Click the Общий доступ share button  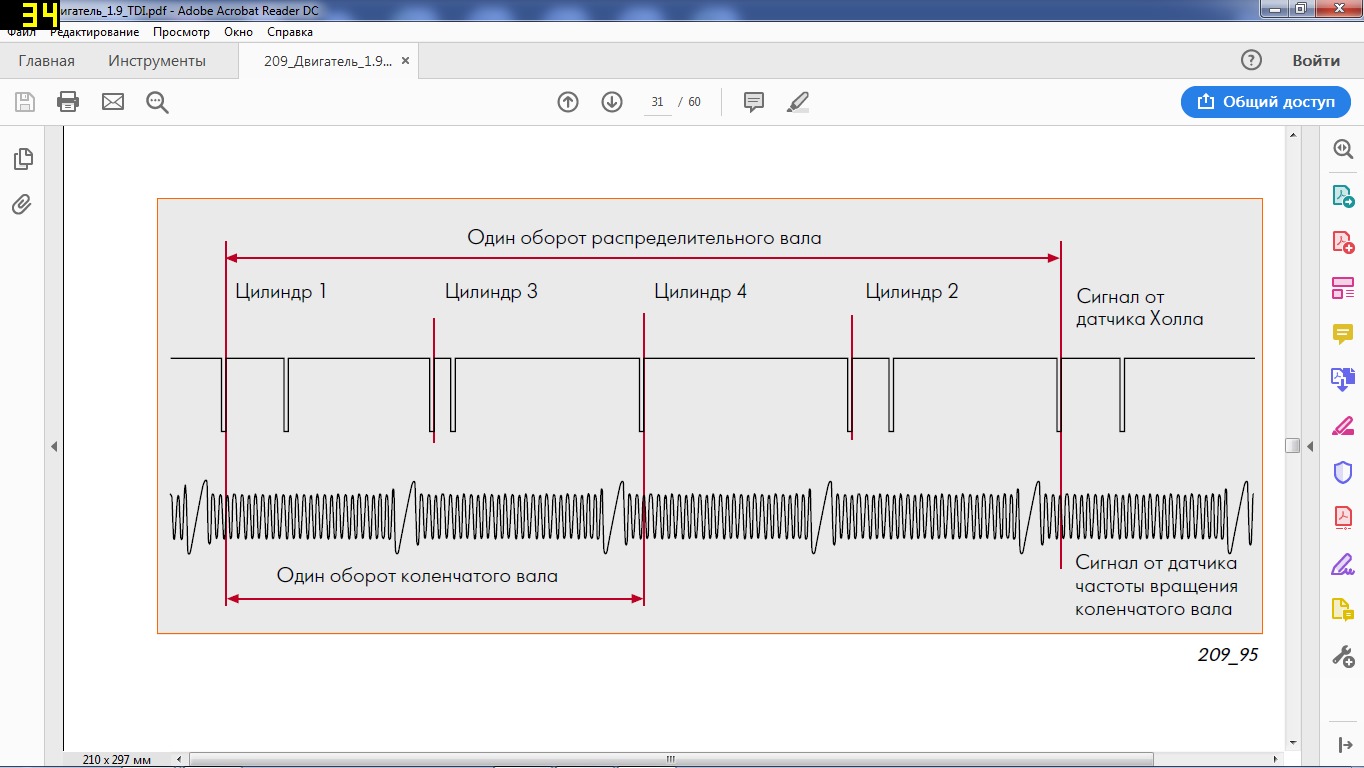coord(1265,101)
